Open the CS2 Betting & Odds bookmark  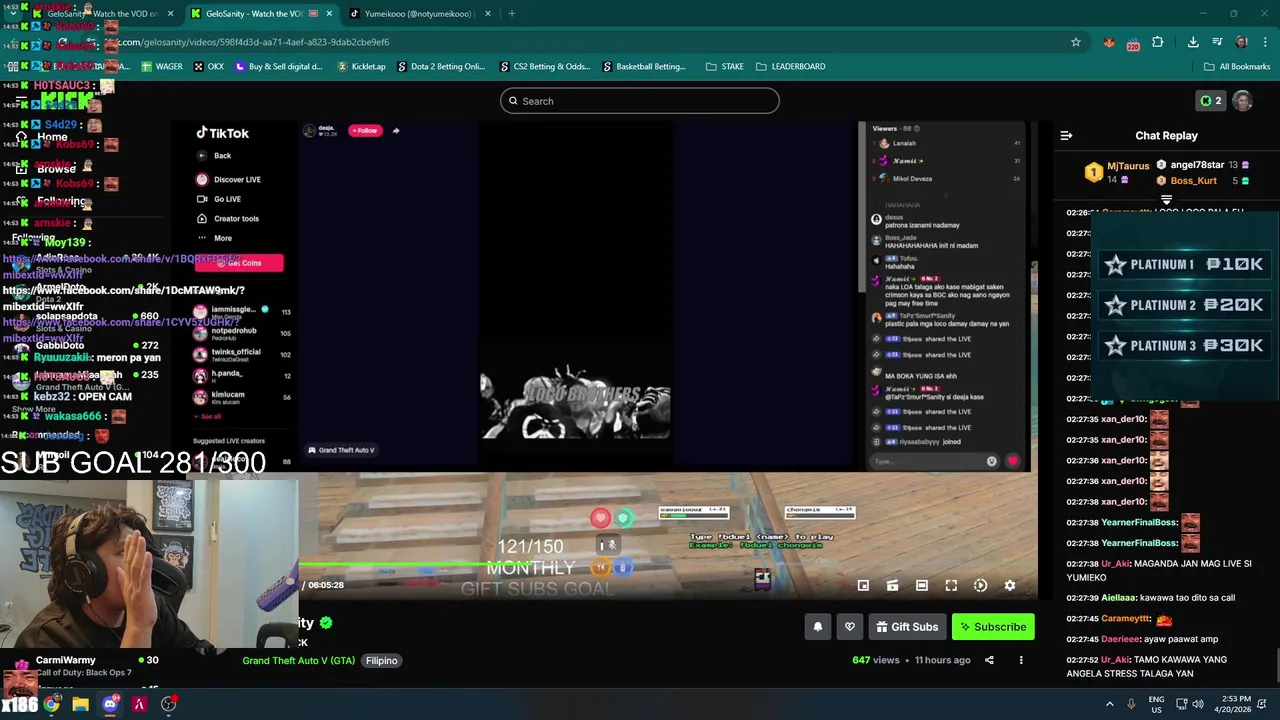(x=544, y=67)
